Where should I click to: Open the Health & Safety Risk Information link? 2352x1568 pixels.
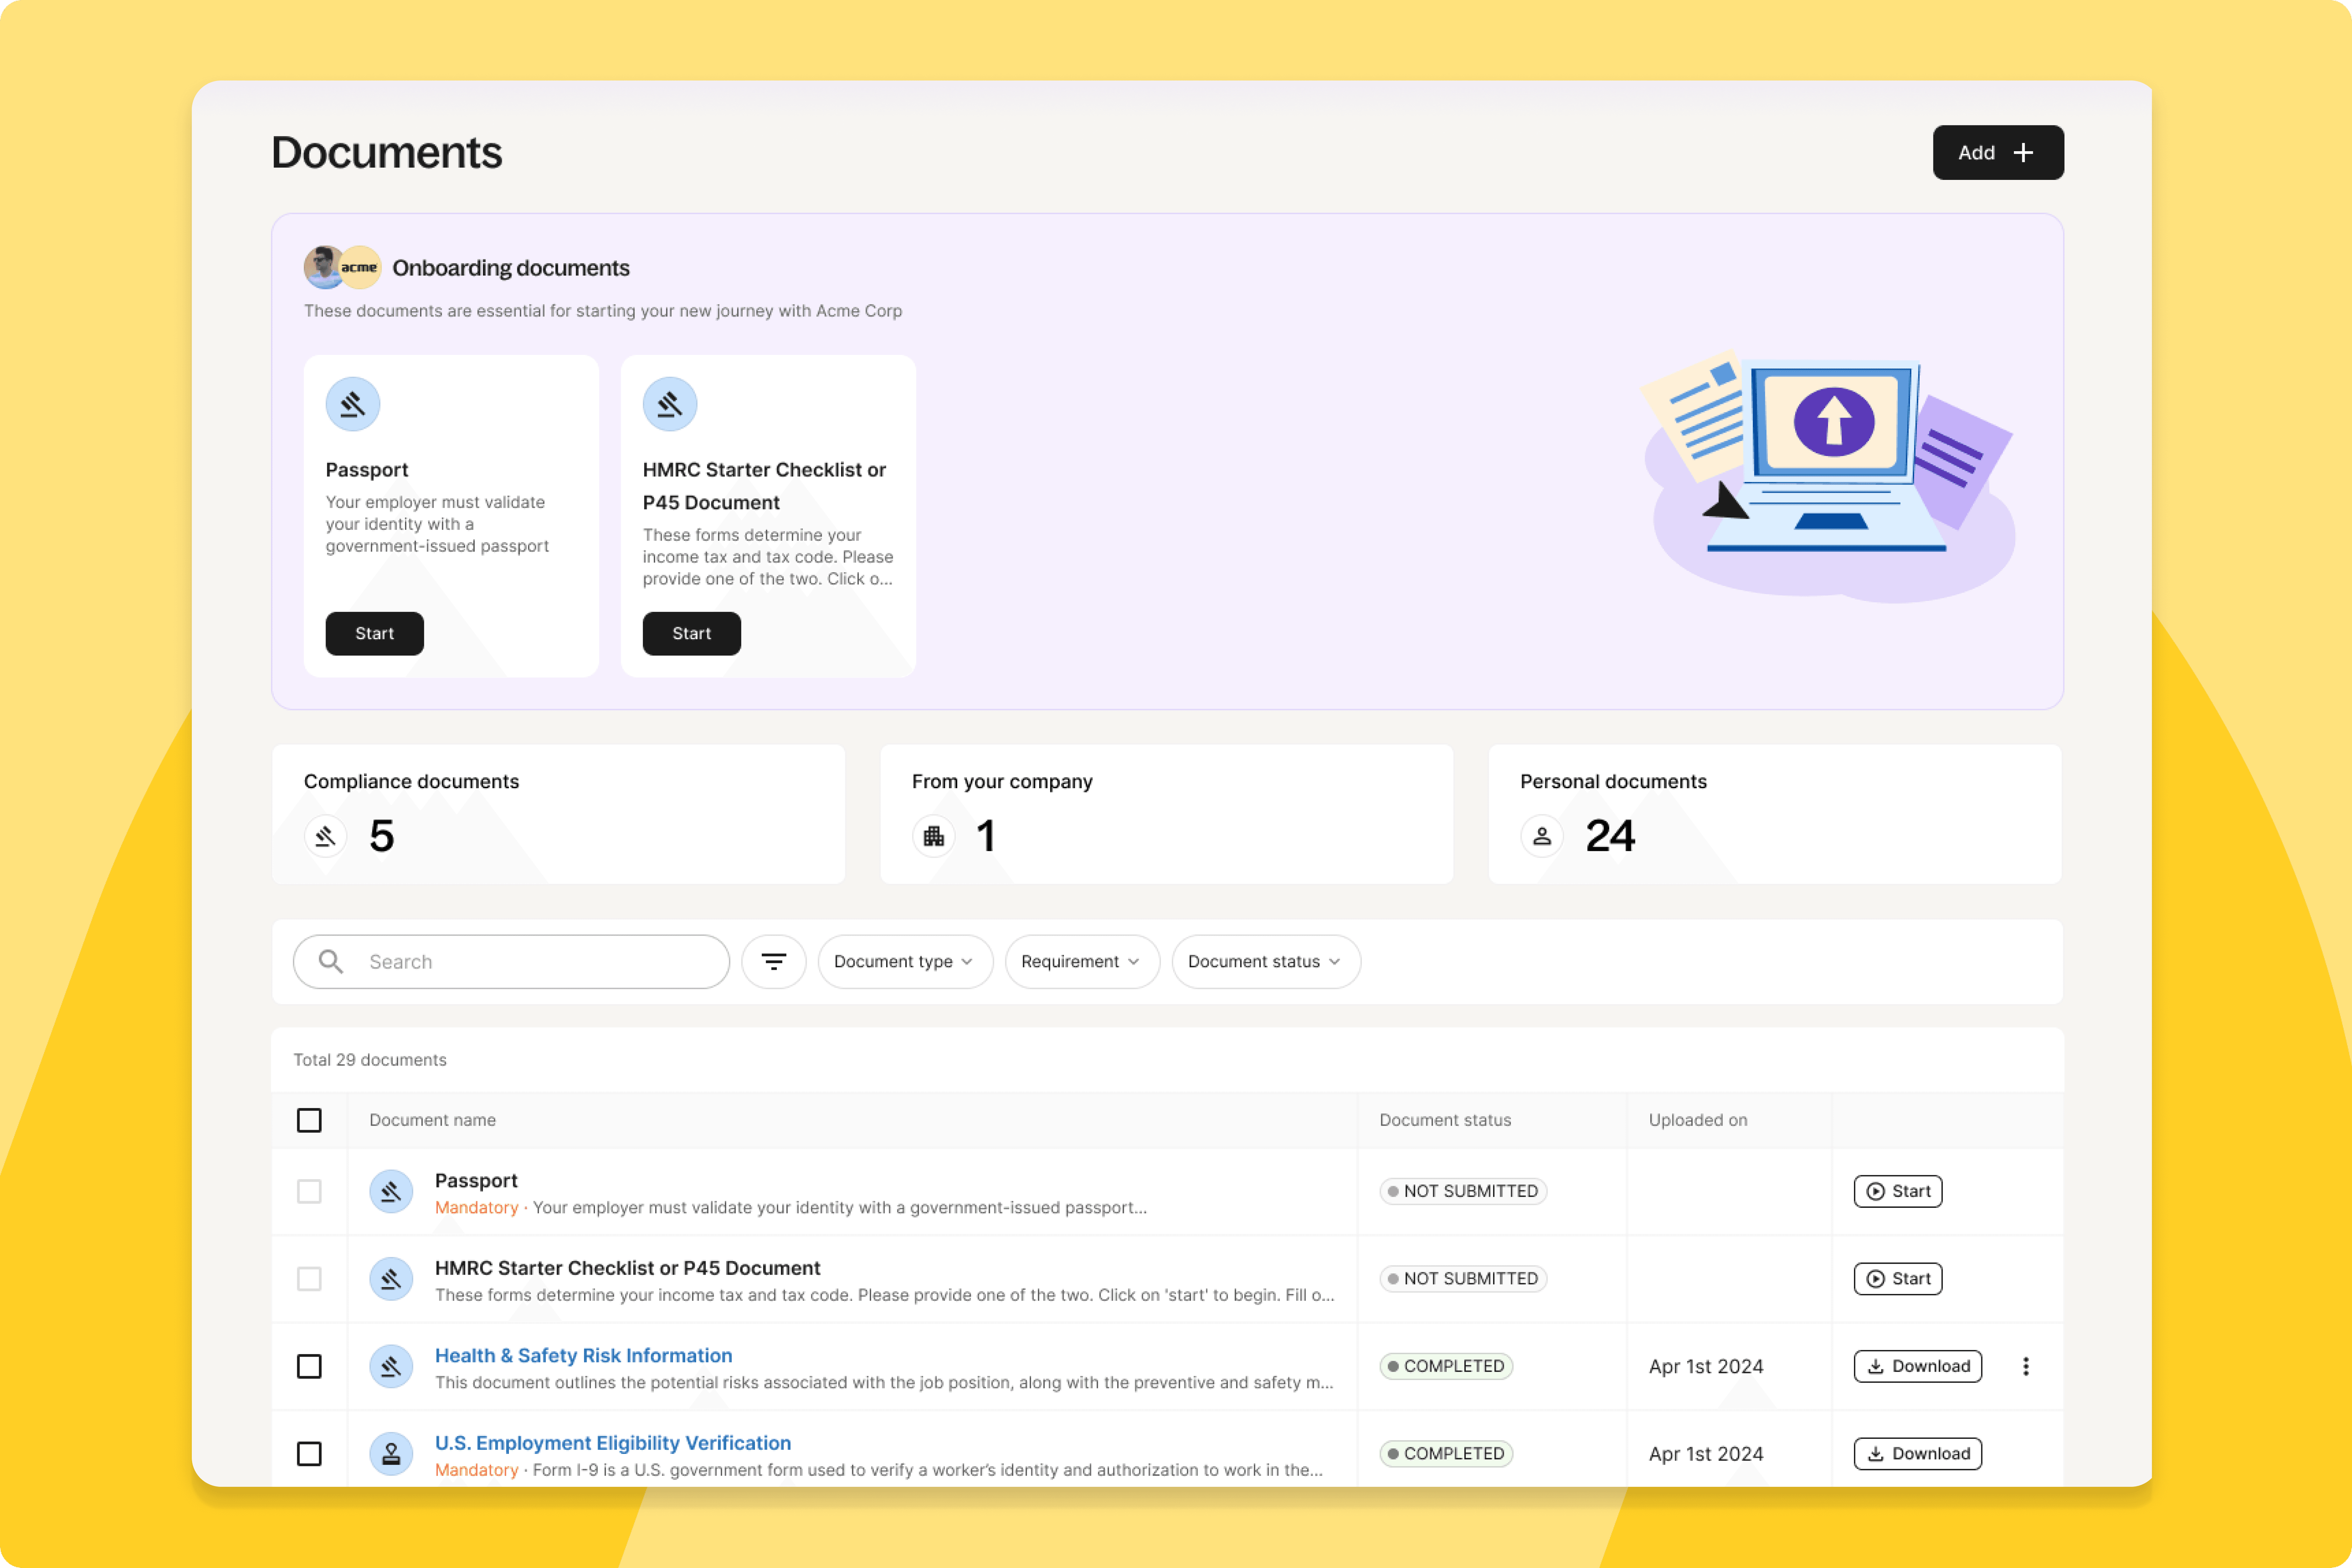583,1355
